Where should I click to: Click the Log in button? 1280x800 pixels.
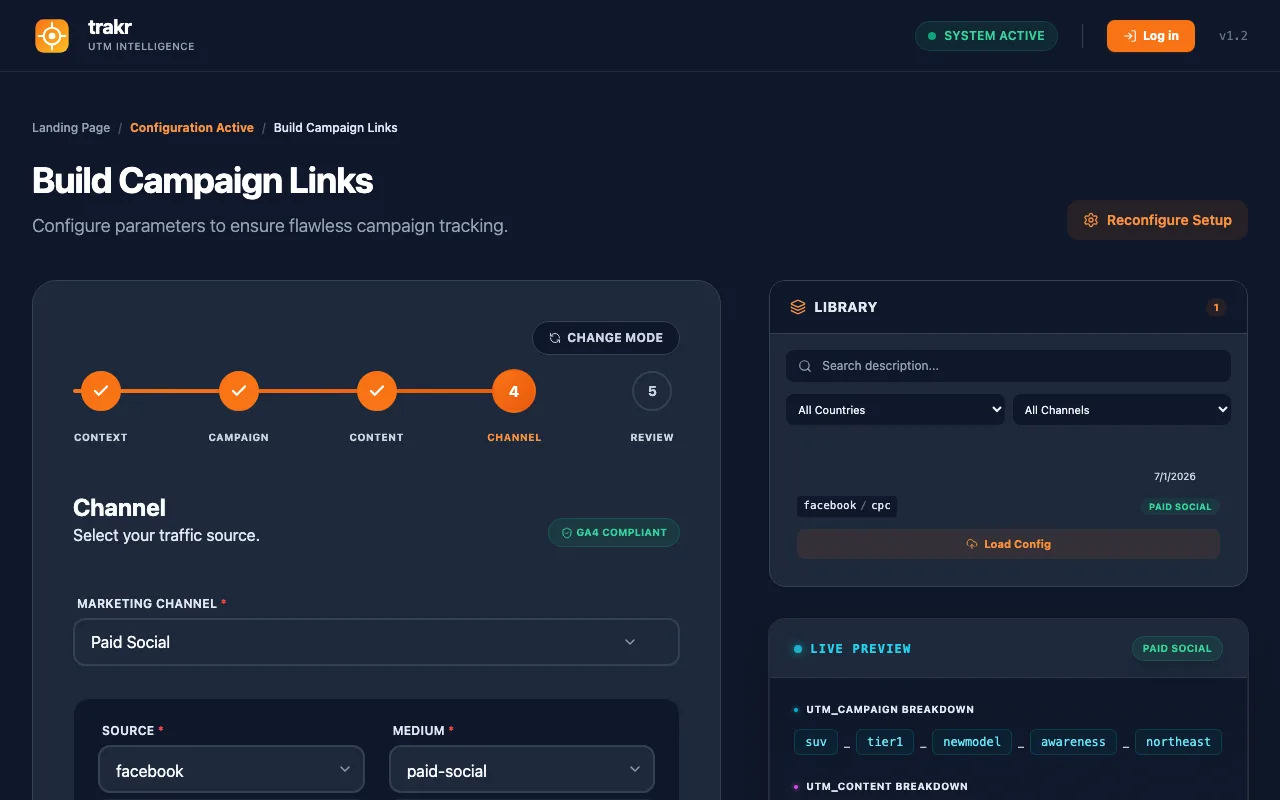pyautogui.click(x=1150, y=36)
